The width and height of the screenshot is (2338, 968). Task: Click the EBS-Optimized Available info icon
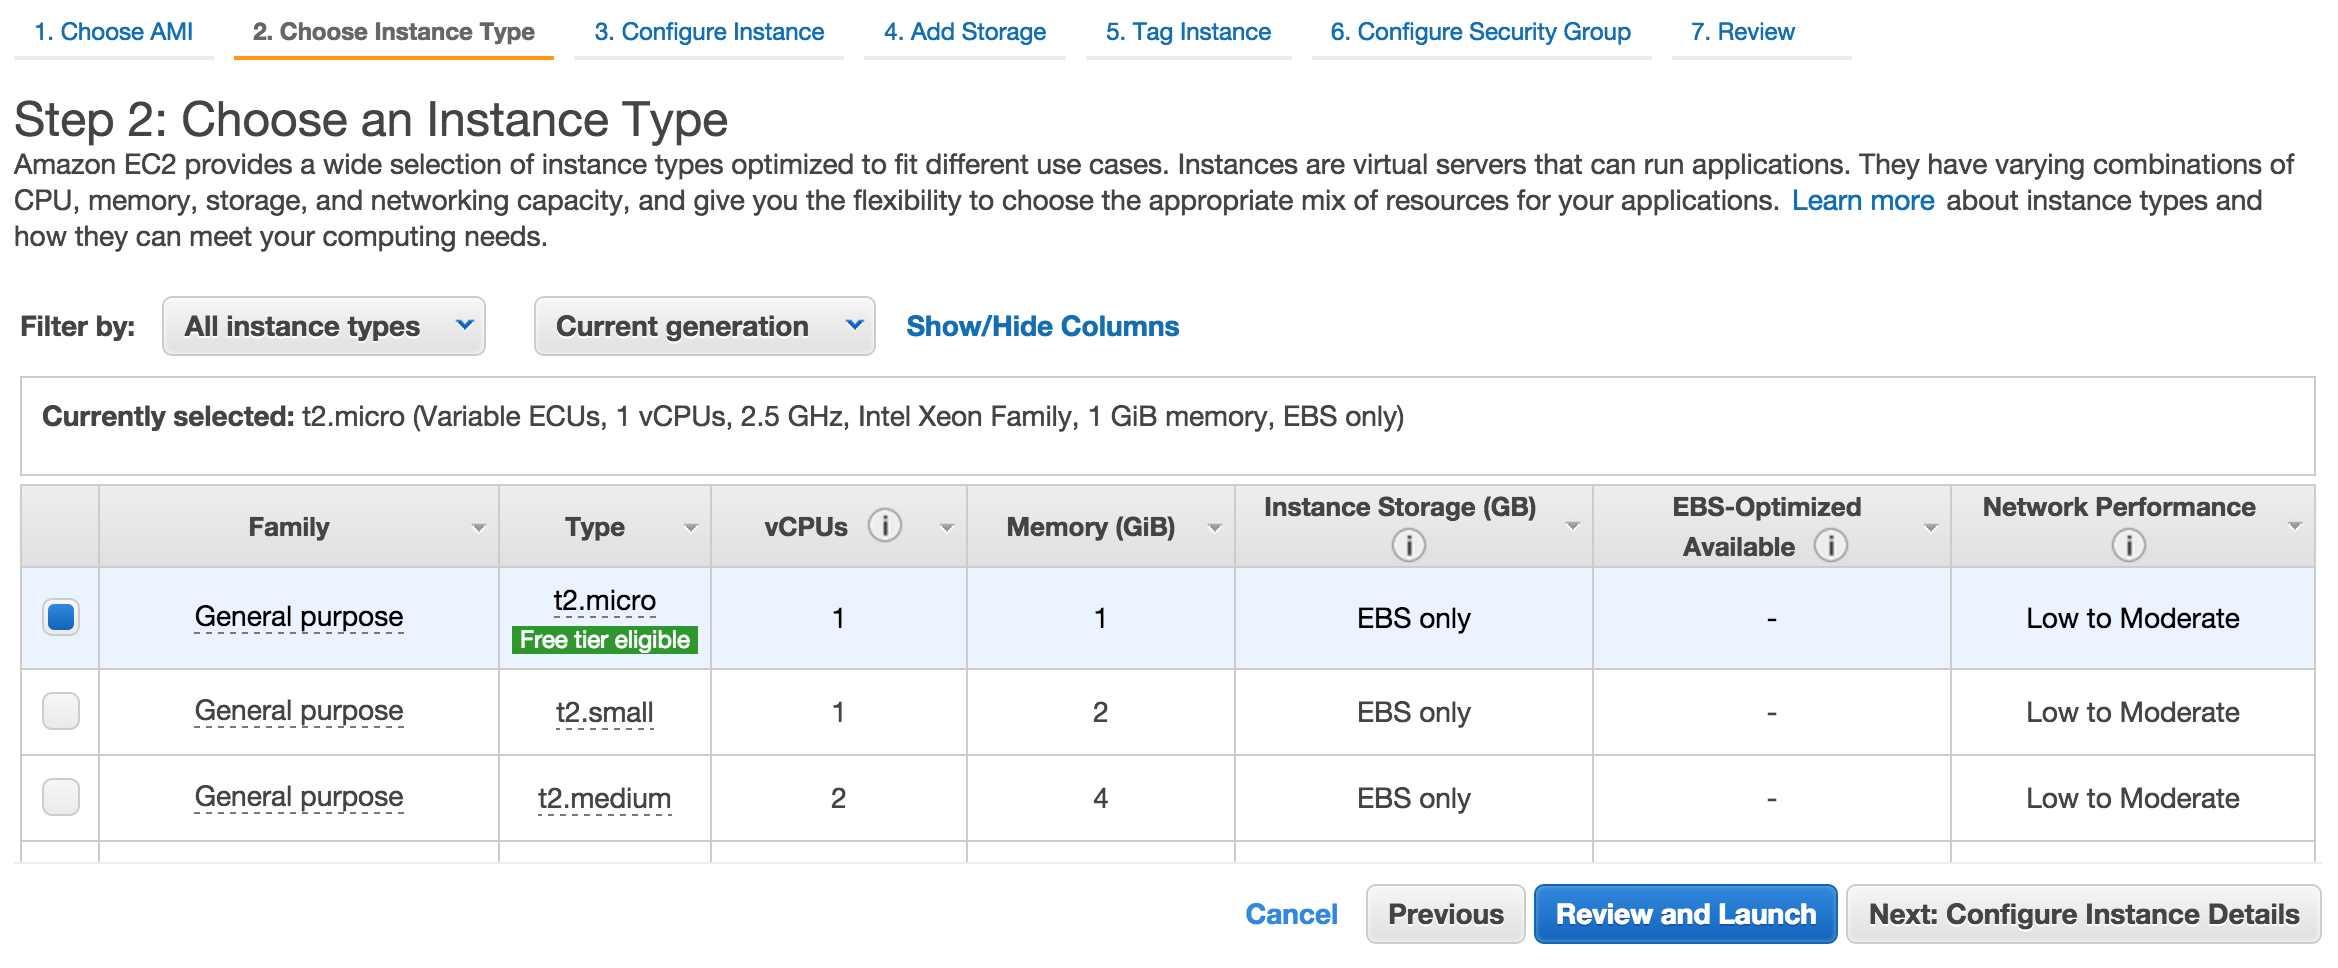[x=1830, y=546]
